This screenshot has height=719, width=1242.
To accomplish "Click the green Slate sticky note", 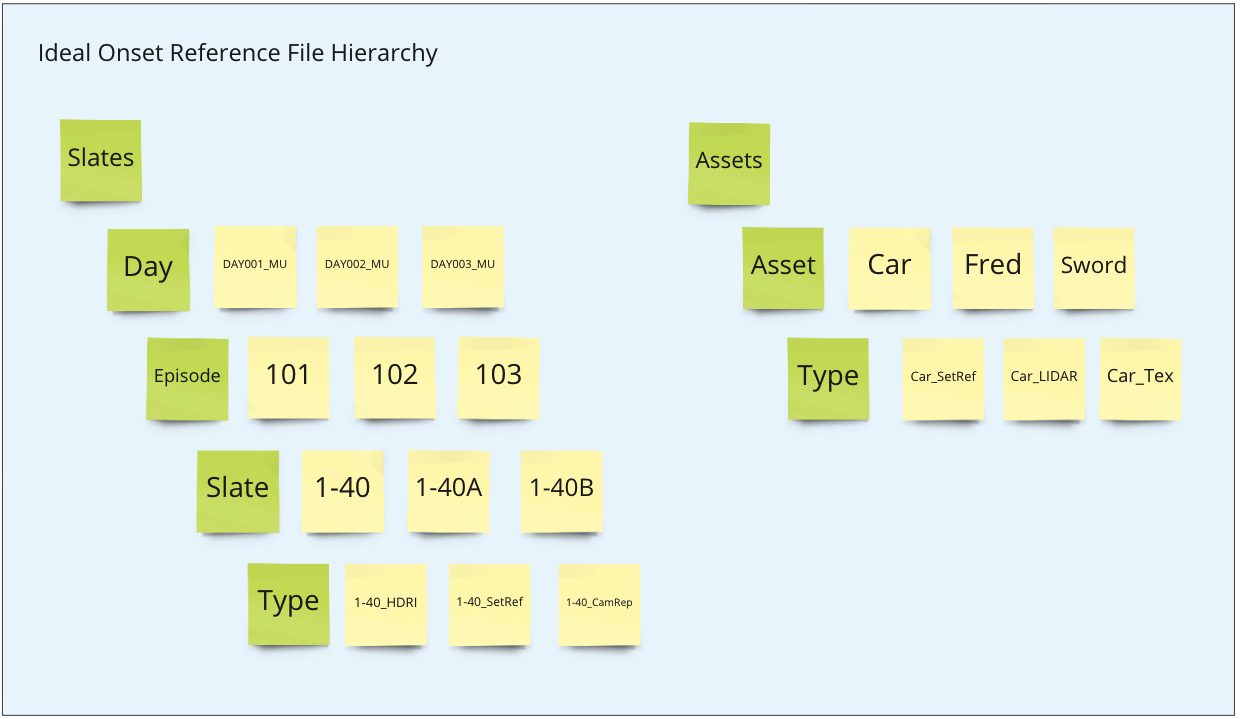I will (x=237, y=490).
